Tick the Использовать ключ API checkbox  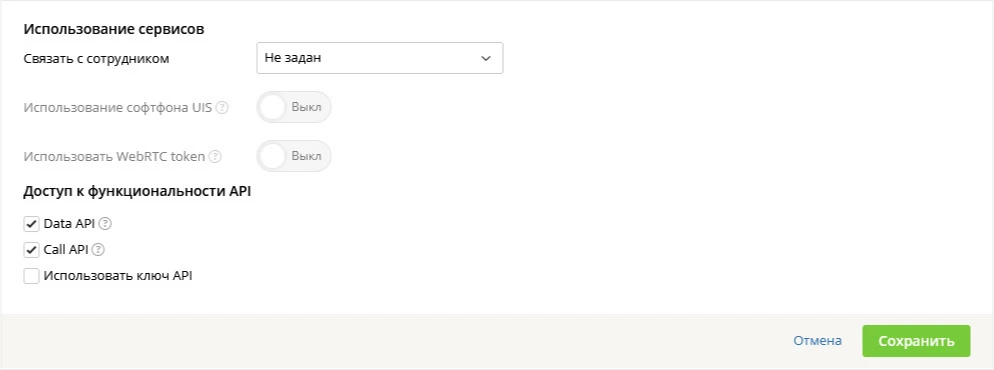tap(32, 276)
